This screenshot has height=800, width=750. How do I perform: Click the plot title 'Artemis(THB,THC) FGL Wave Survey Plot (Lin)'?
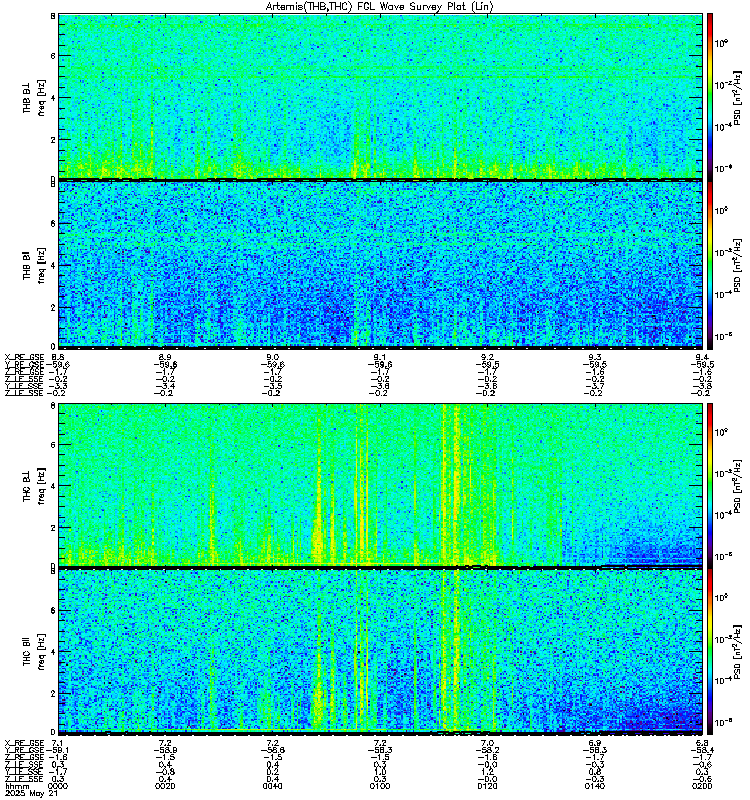379,7
